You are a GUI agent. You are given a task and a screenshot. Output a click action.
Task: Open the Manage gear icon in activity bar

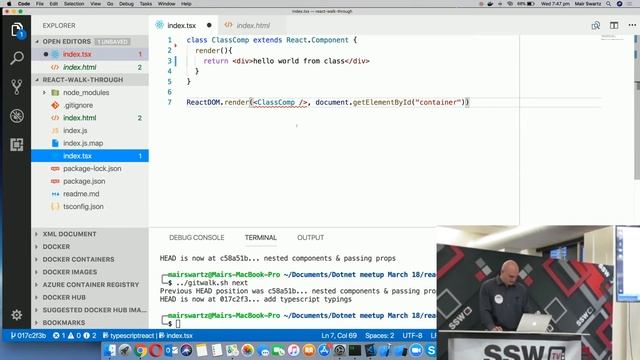tap(17, 315)
